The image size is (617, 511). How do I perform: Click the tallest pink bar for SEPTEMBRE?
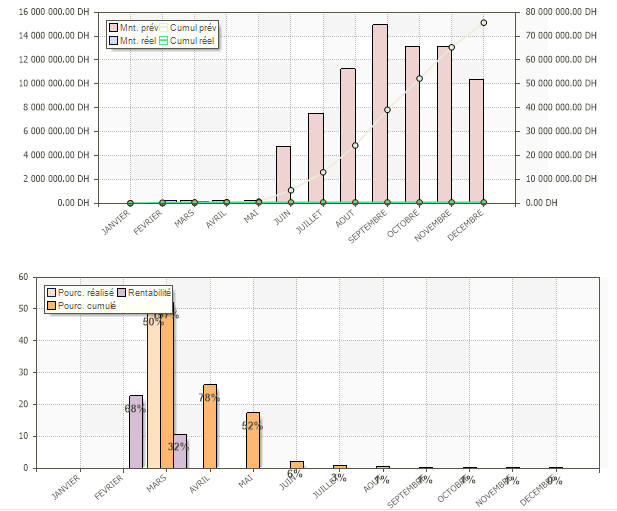click(x=380, y=112)
